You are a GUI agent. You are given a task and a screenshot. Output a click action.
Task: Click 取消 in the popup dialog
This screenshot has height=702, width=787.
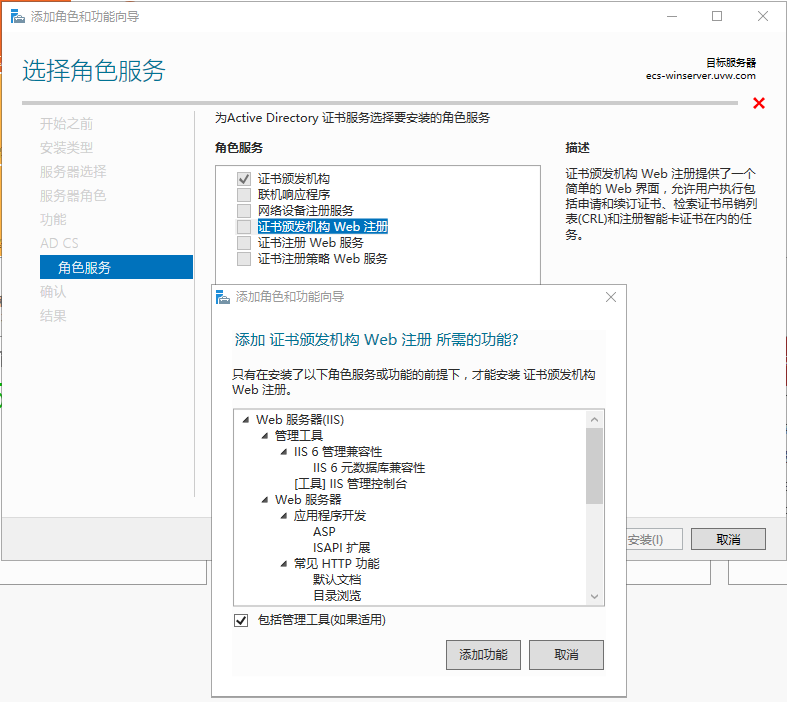tap(566, 655)
